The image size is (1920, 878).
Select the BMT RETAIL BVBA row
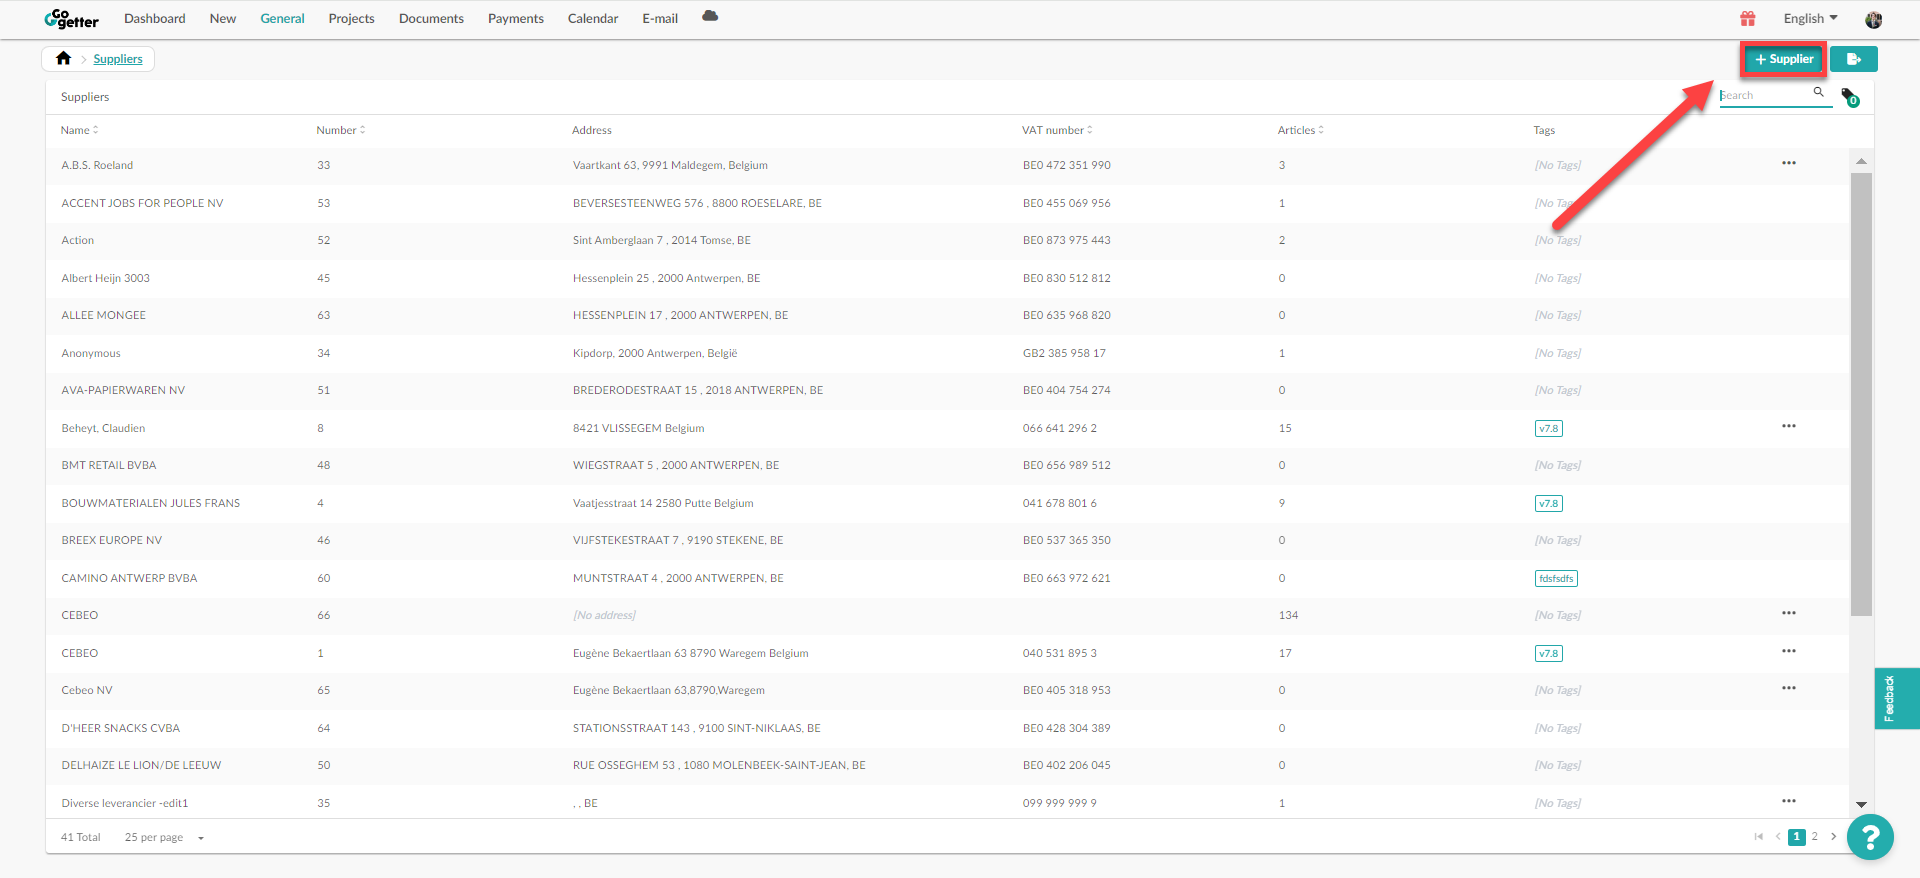[x=947, y=465]
